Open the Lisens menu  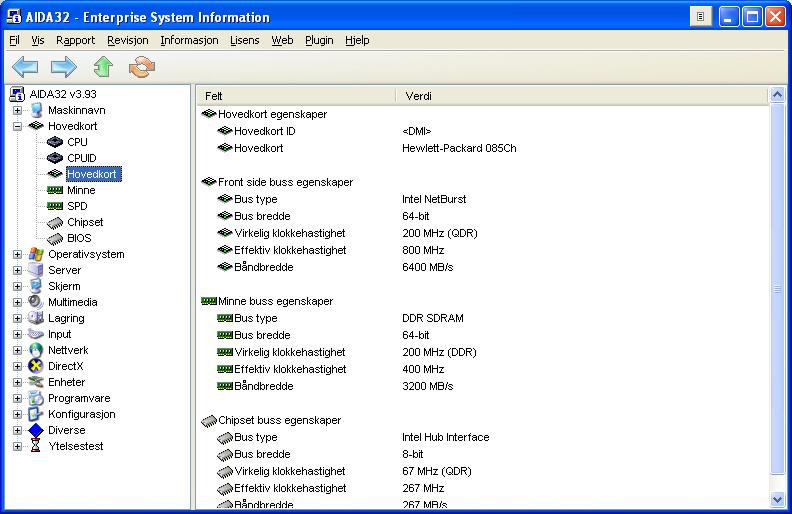coord(244,40)
